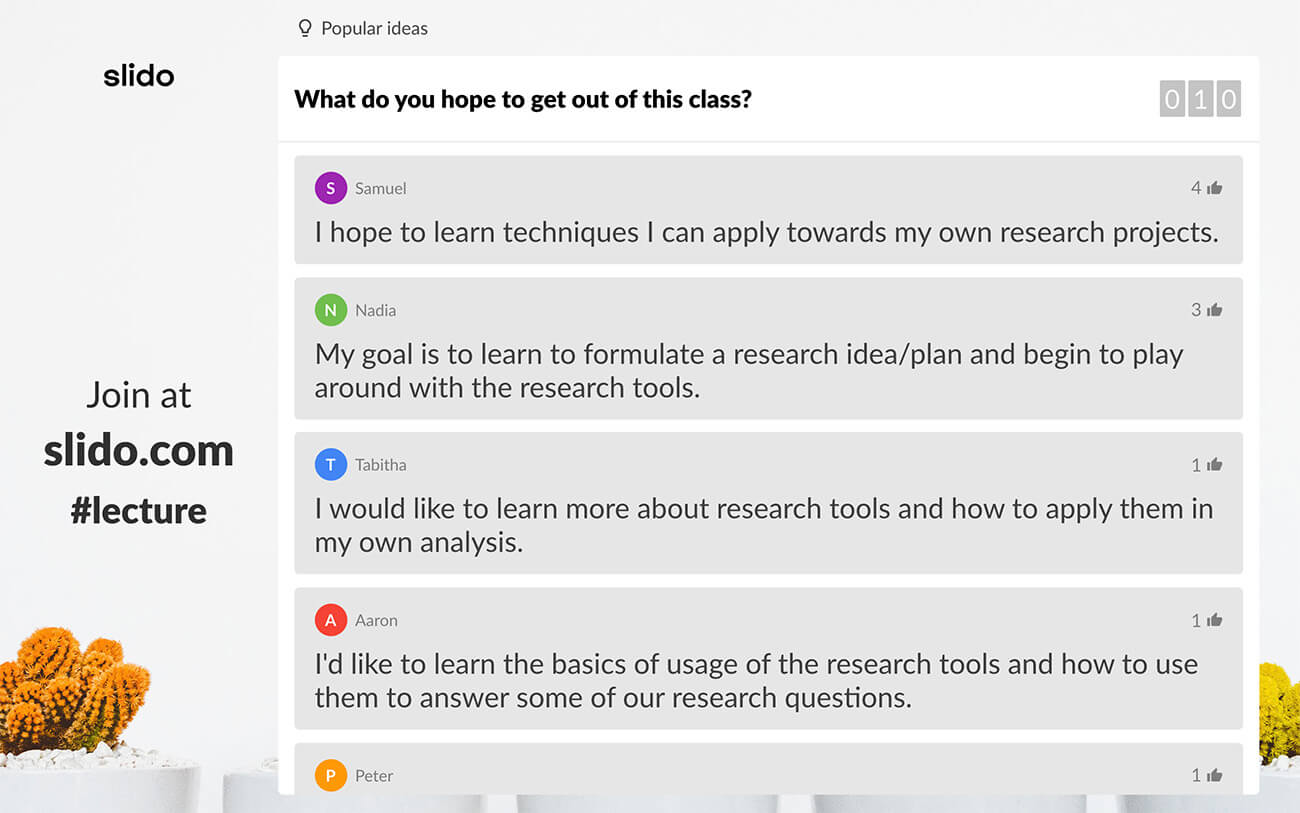The height and width of the screenshot is (813, 1300).
Task: Click the slido.com join link text
Action: pyautogui.click(x=139, y=451)
